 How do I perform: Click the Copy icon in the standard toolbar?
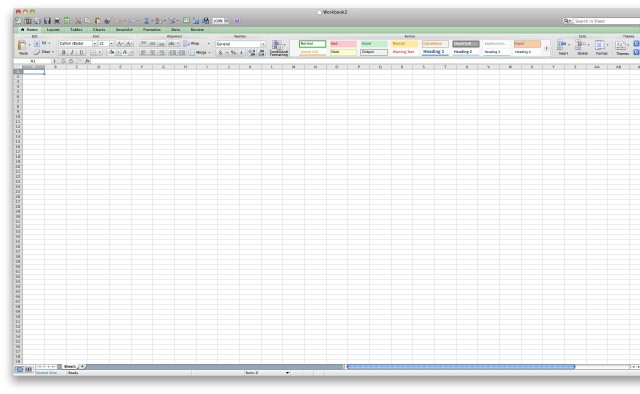87,21
